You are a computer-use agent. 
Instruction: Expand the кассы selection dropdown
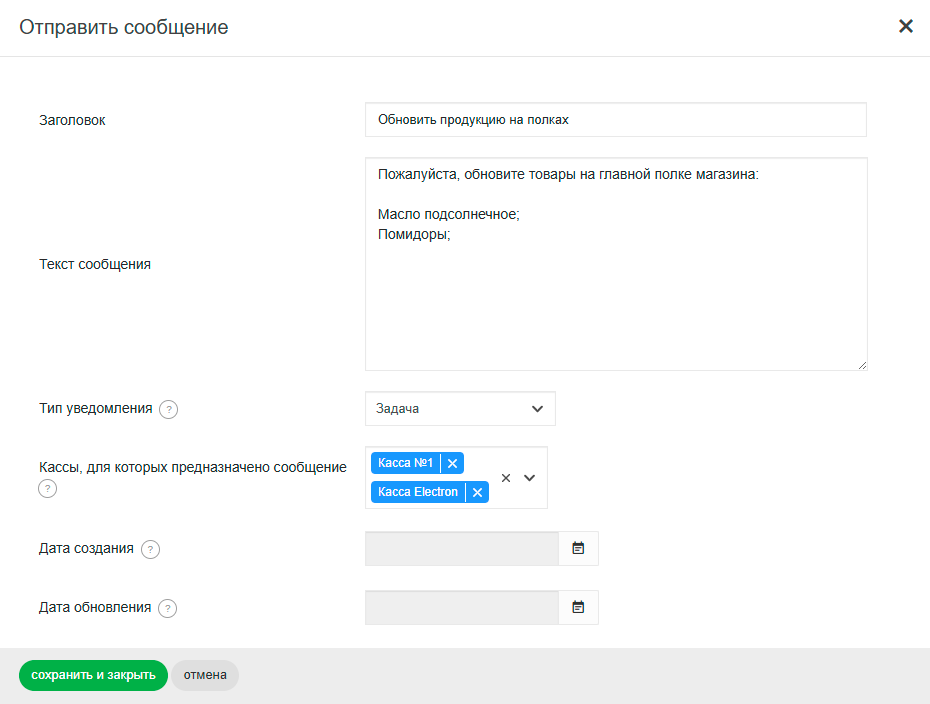[x=530, y=478]
